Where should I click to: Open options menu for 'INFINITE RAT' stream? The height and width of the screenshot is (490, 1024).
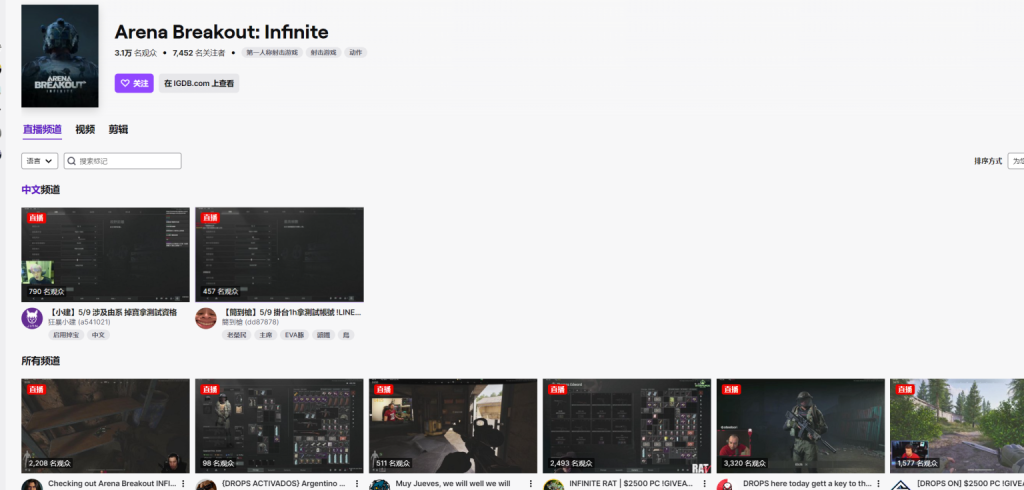click(704, 483)
